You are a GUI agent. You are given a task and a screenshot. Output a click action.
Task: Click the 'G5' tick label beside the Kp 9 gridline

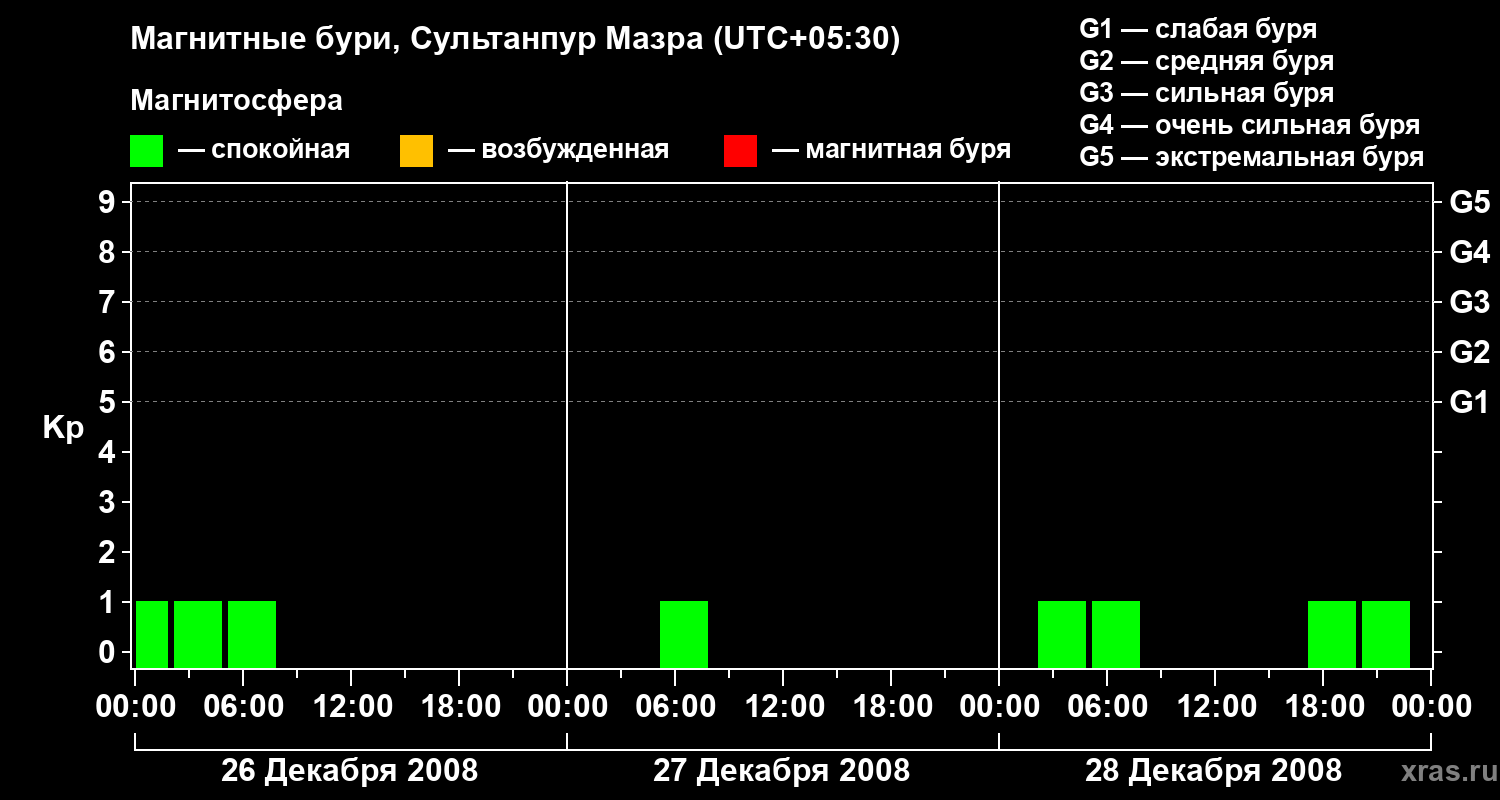1470,202
